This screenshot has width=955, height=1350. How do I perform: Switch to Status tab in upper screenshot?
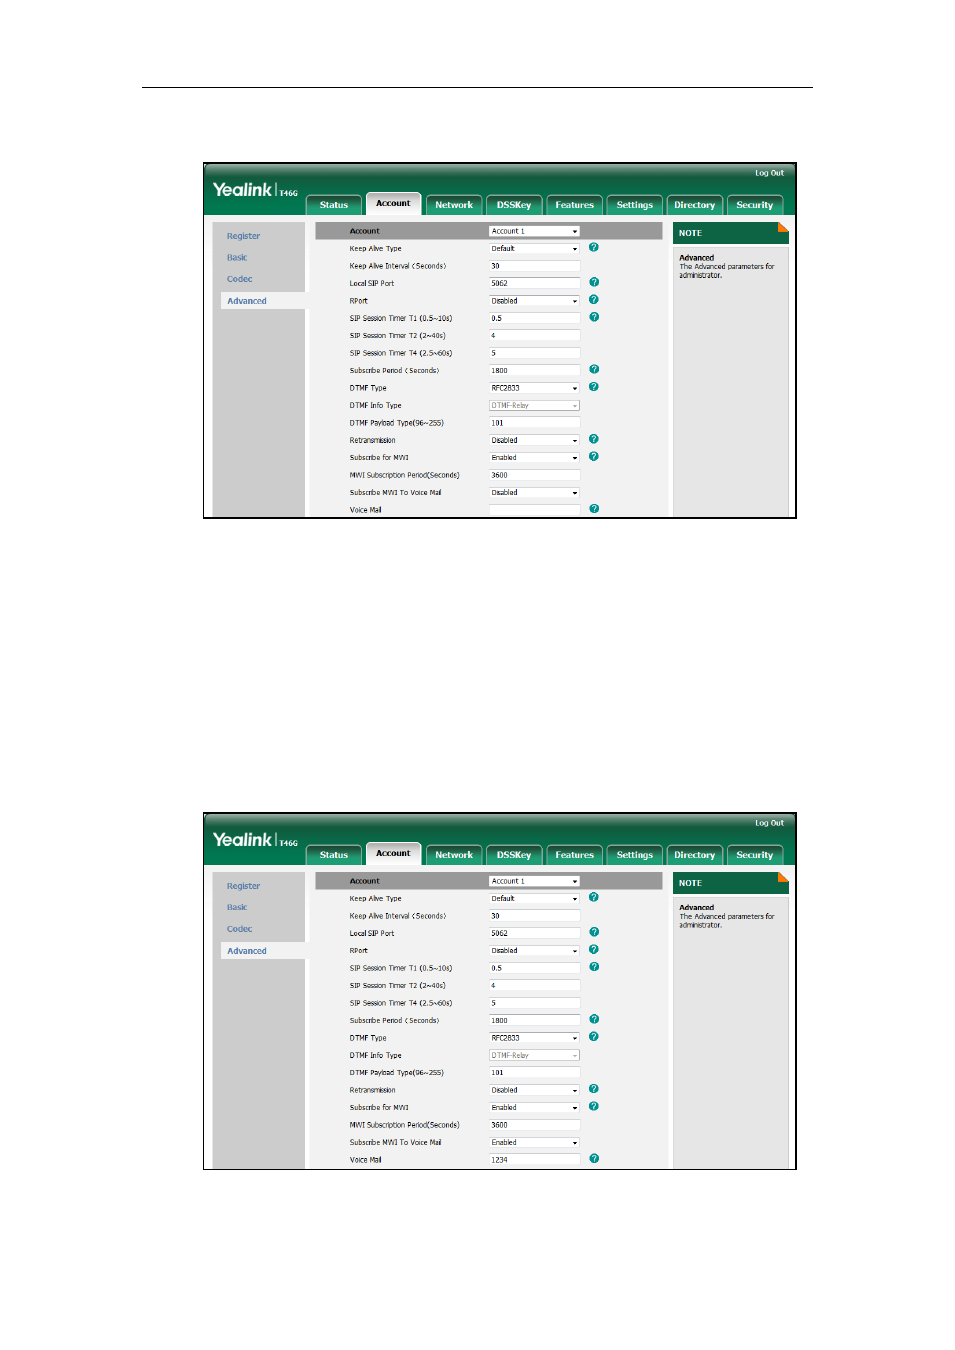click(x=334, y=205)
